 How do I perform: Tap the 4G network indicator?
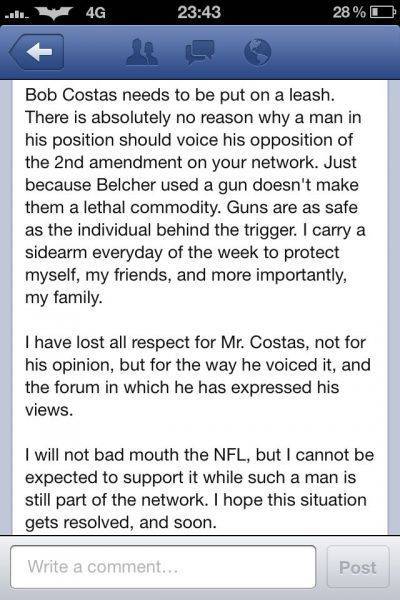[96, 13]
